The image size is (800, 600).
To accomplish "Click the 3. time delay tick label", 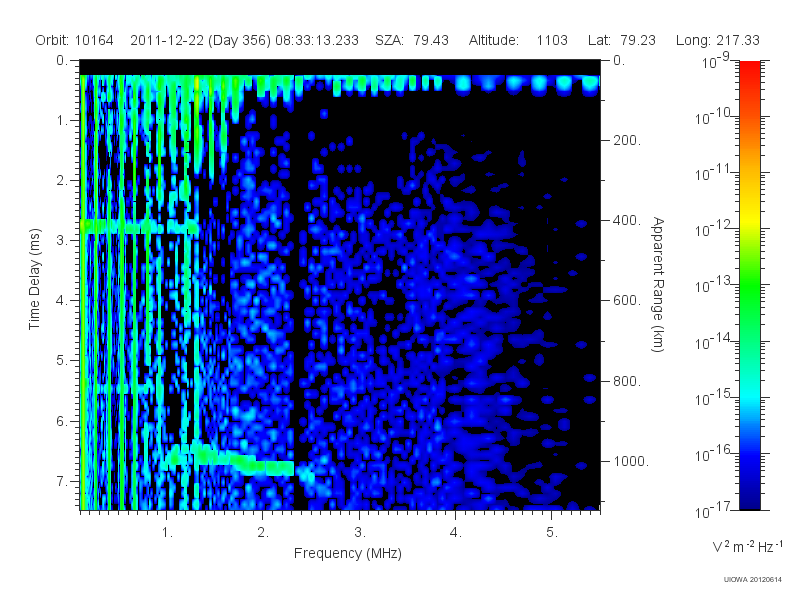I will point(61,240).
